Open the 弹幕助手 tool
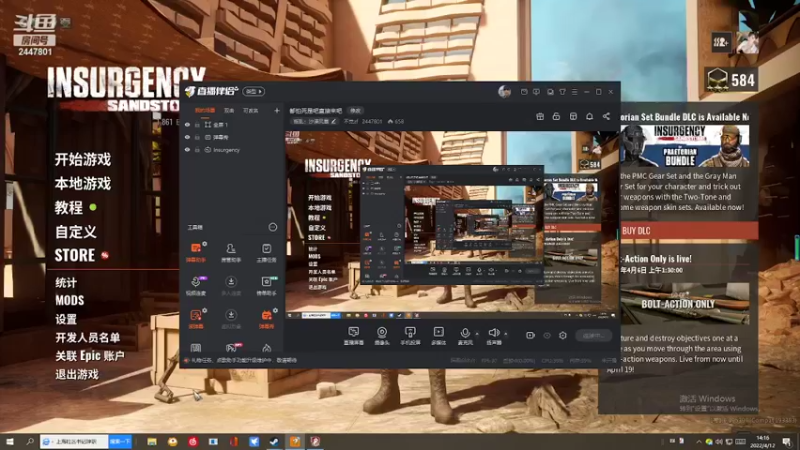The width and height of the screenshot is (800, 450). [x=196, y=253]
